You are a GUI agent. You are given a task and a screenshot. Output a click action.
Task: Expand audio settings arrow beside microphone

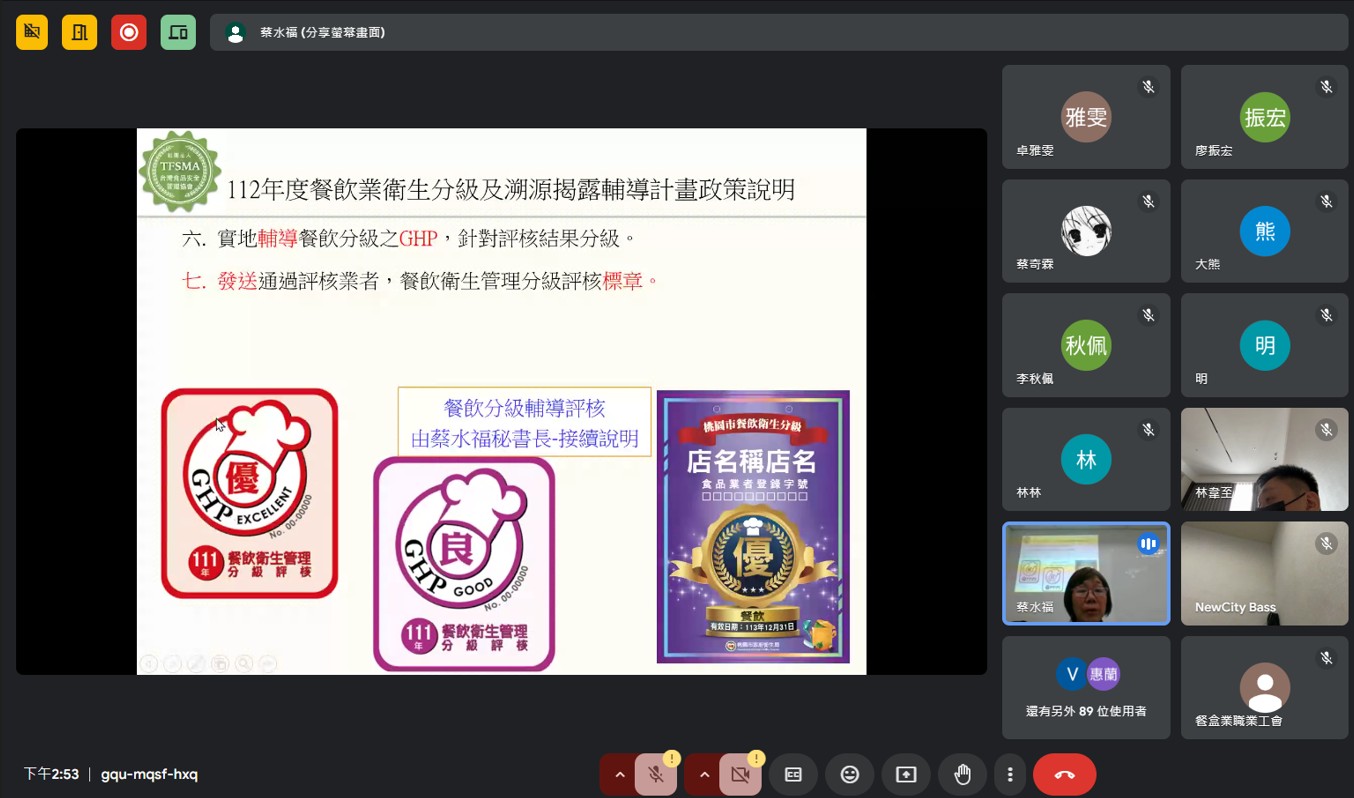coord(619,775)
